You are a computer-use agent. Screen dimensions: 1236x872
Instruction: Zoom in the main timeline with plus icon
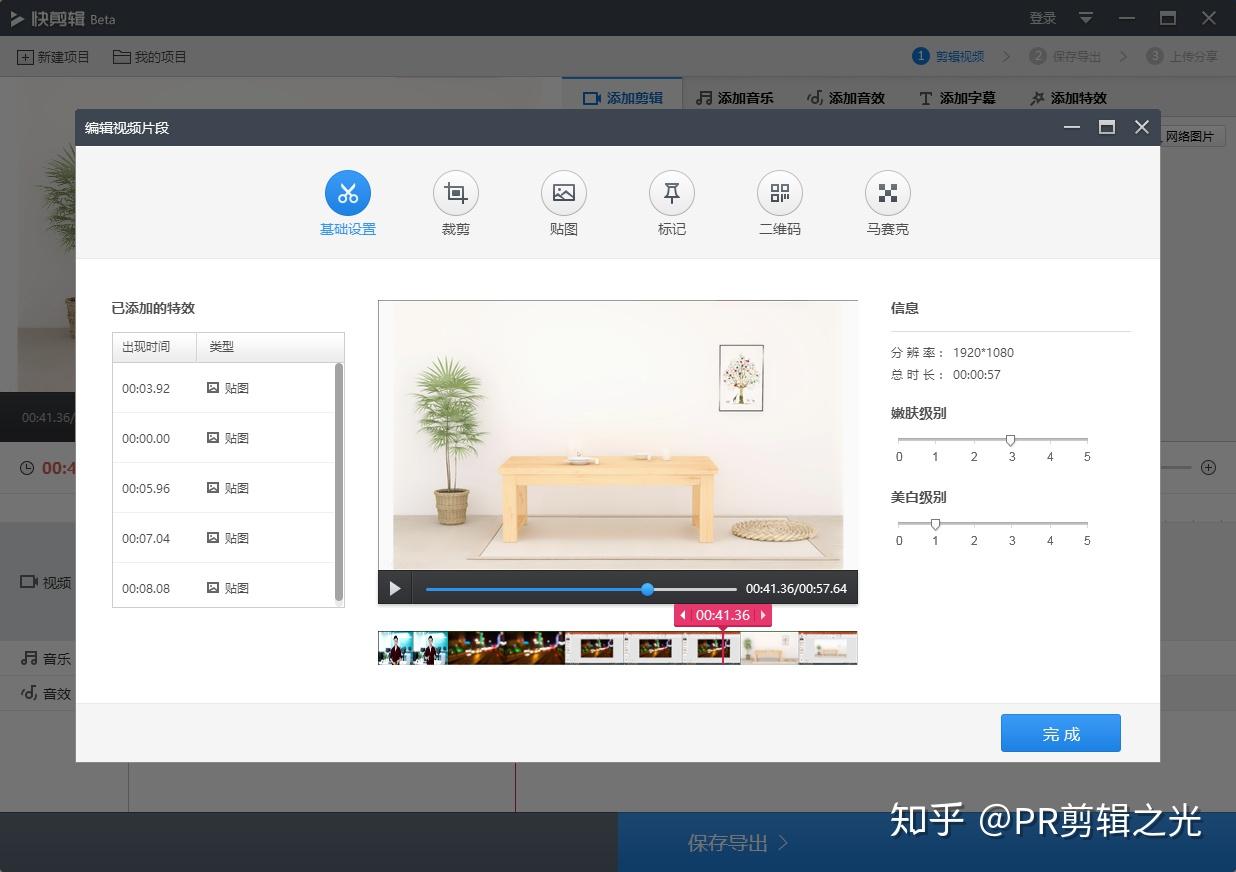point(1208,467)
